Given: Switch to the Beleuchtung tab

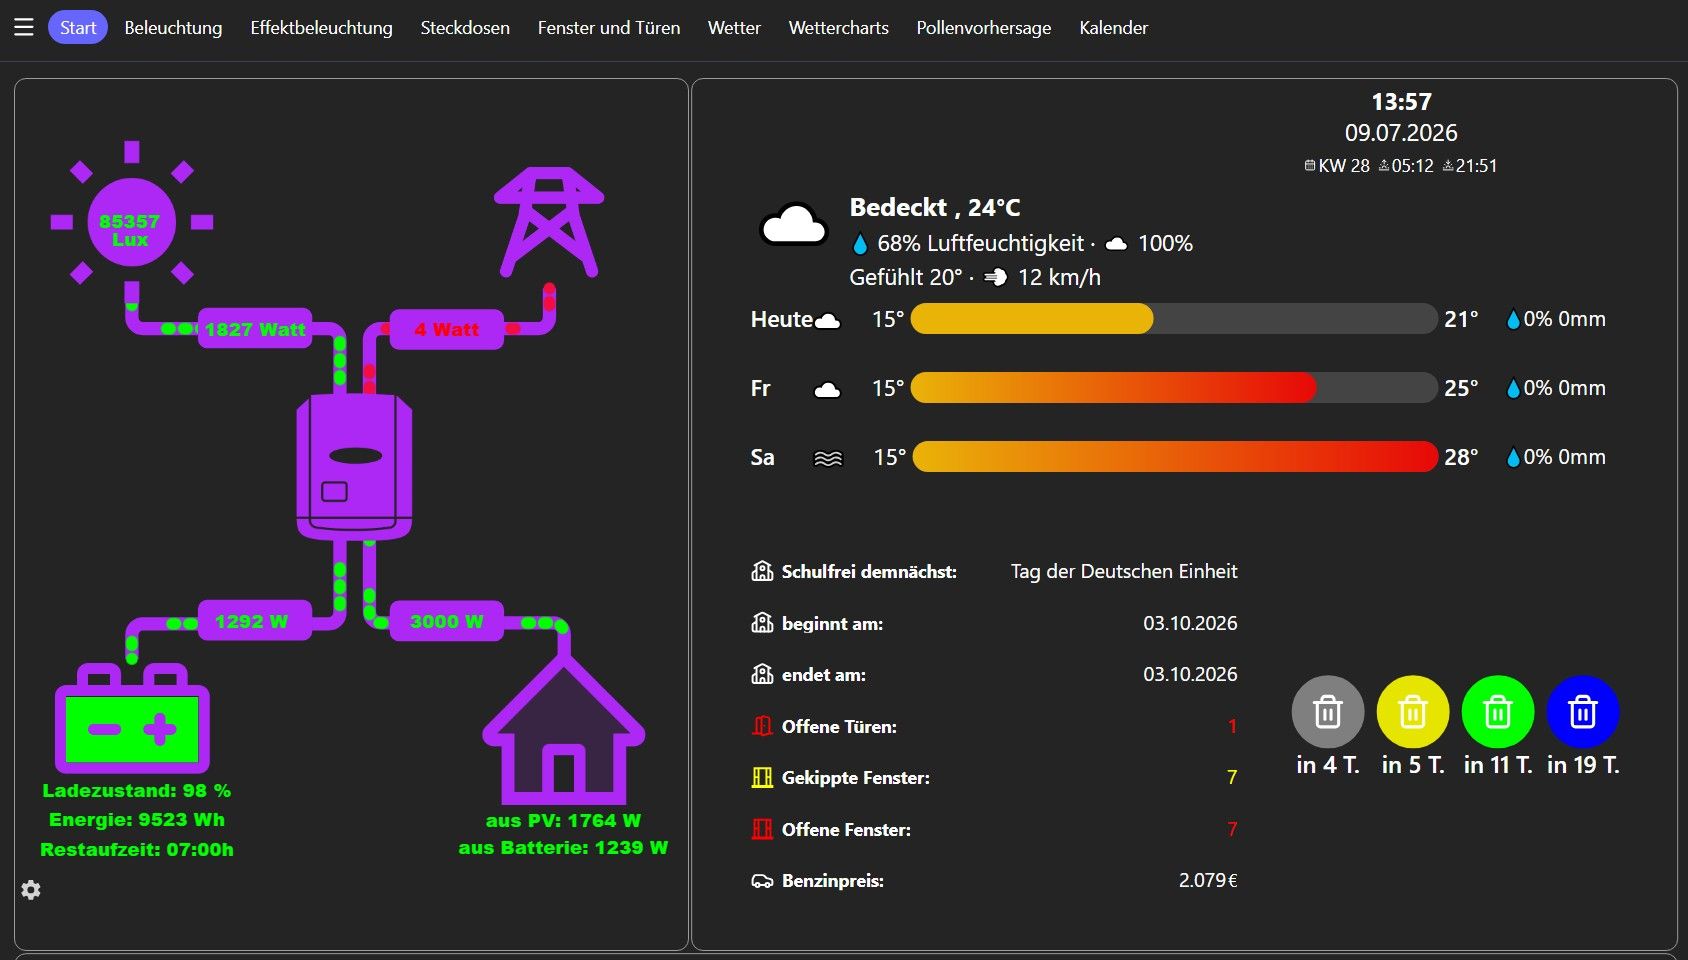Looking at the screenshot, I should point(173,28).
